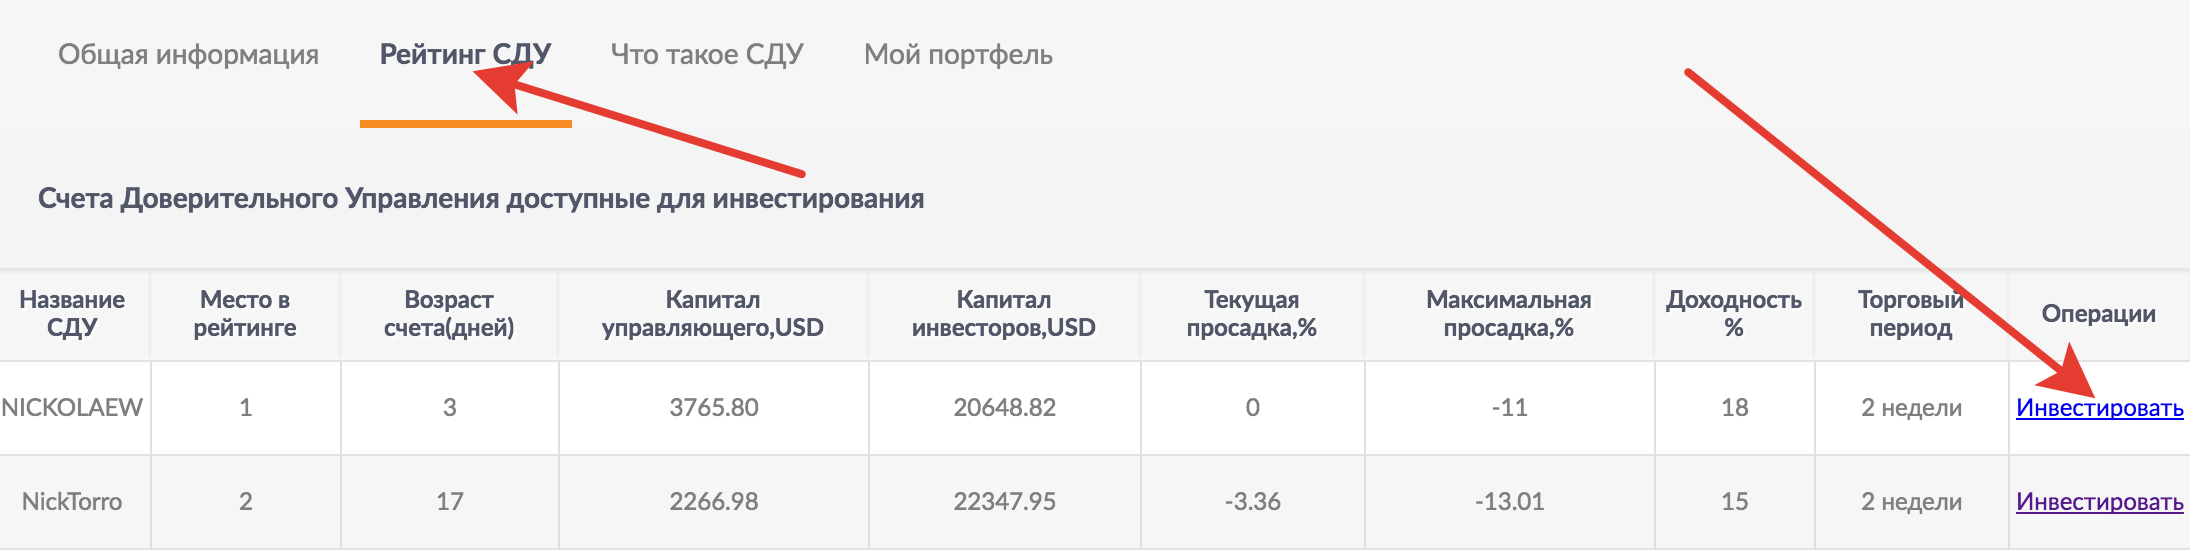Click the Операции column header
The width and height of the screenshot is (2190, 550).
(x=2098, y=314)
